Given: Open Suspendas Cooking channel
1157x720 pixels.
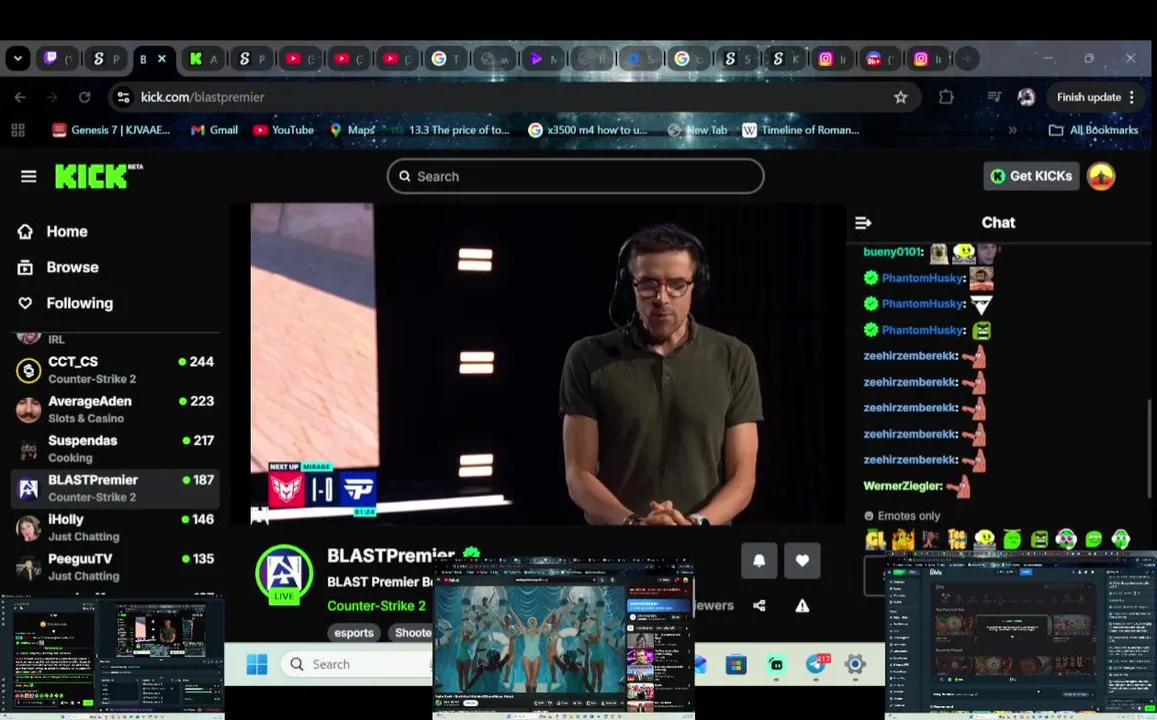Looking at the screenshot, I should point(114,449).
